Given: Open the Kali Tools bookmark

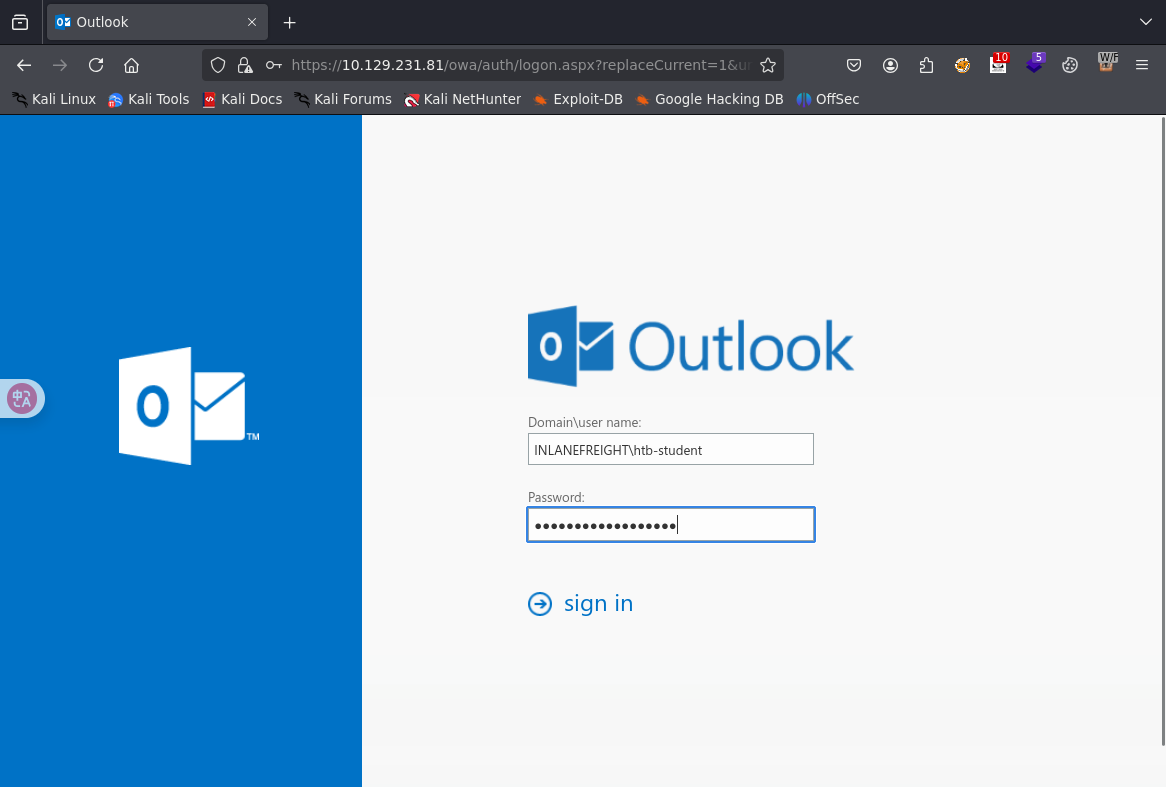Looking at the screenshot, I should [x=149, y=99].
